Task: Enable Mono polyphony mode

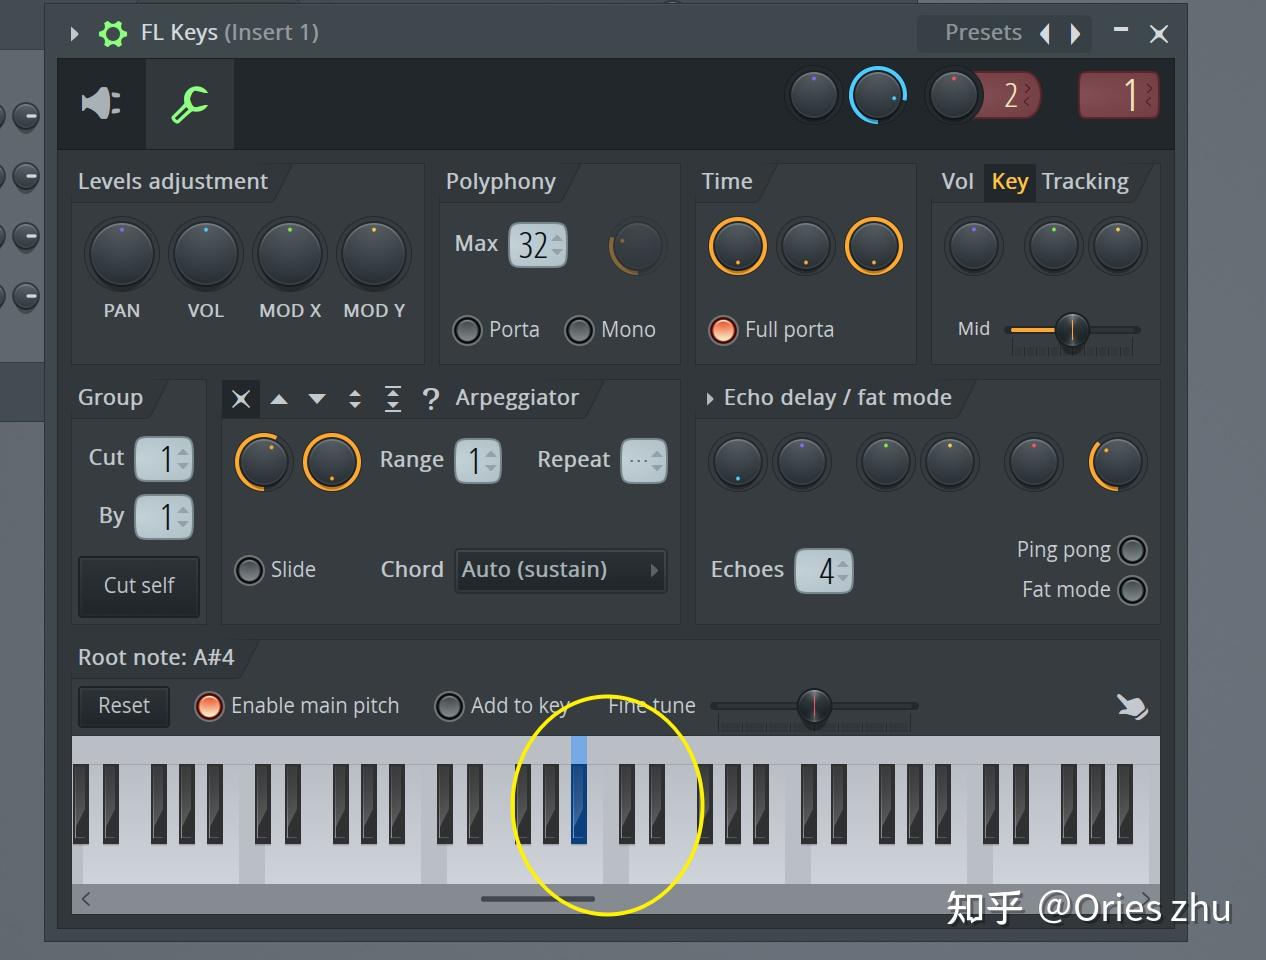Action: point(581,330)
